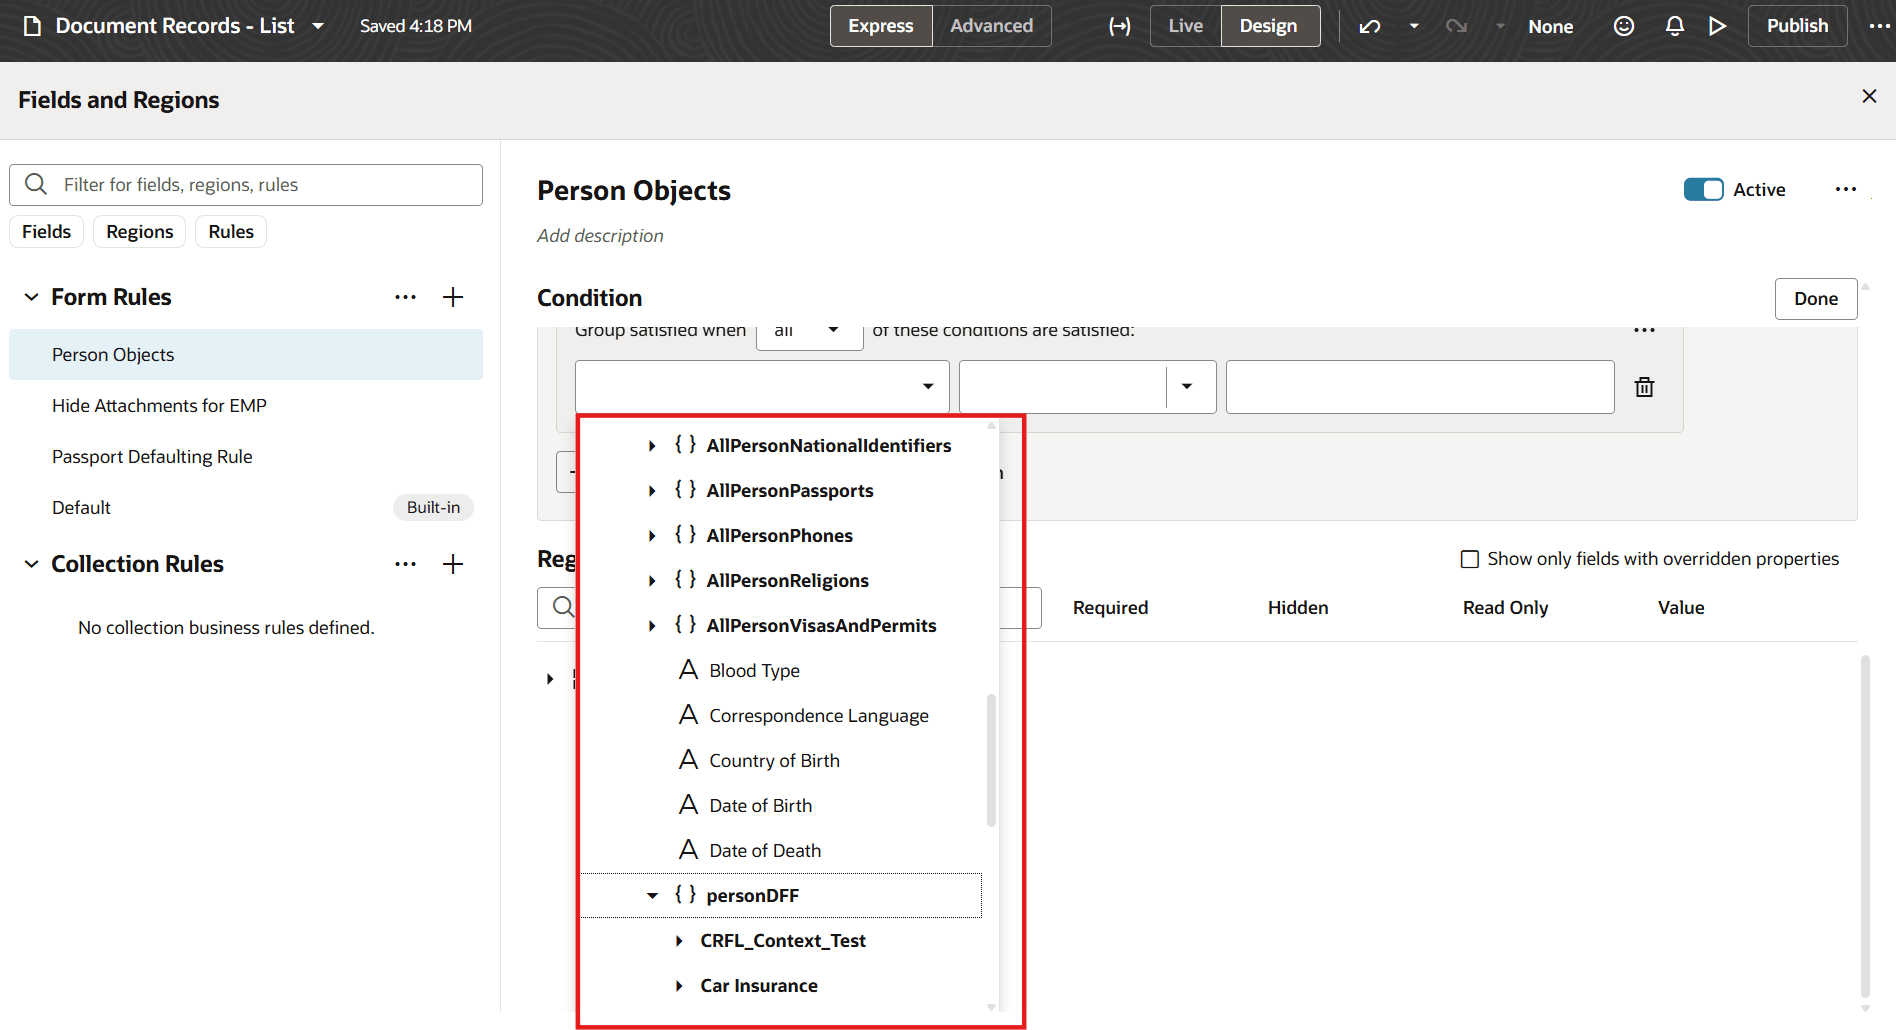Choose the Date of Birth field

[x=782, y=806]
